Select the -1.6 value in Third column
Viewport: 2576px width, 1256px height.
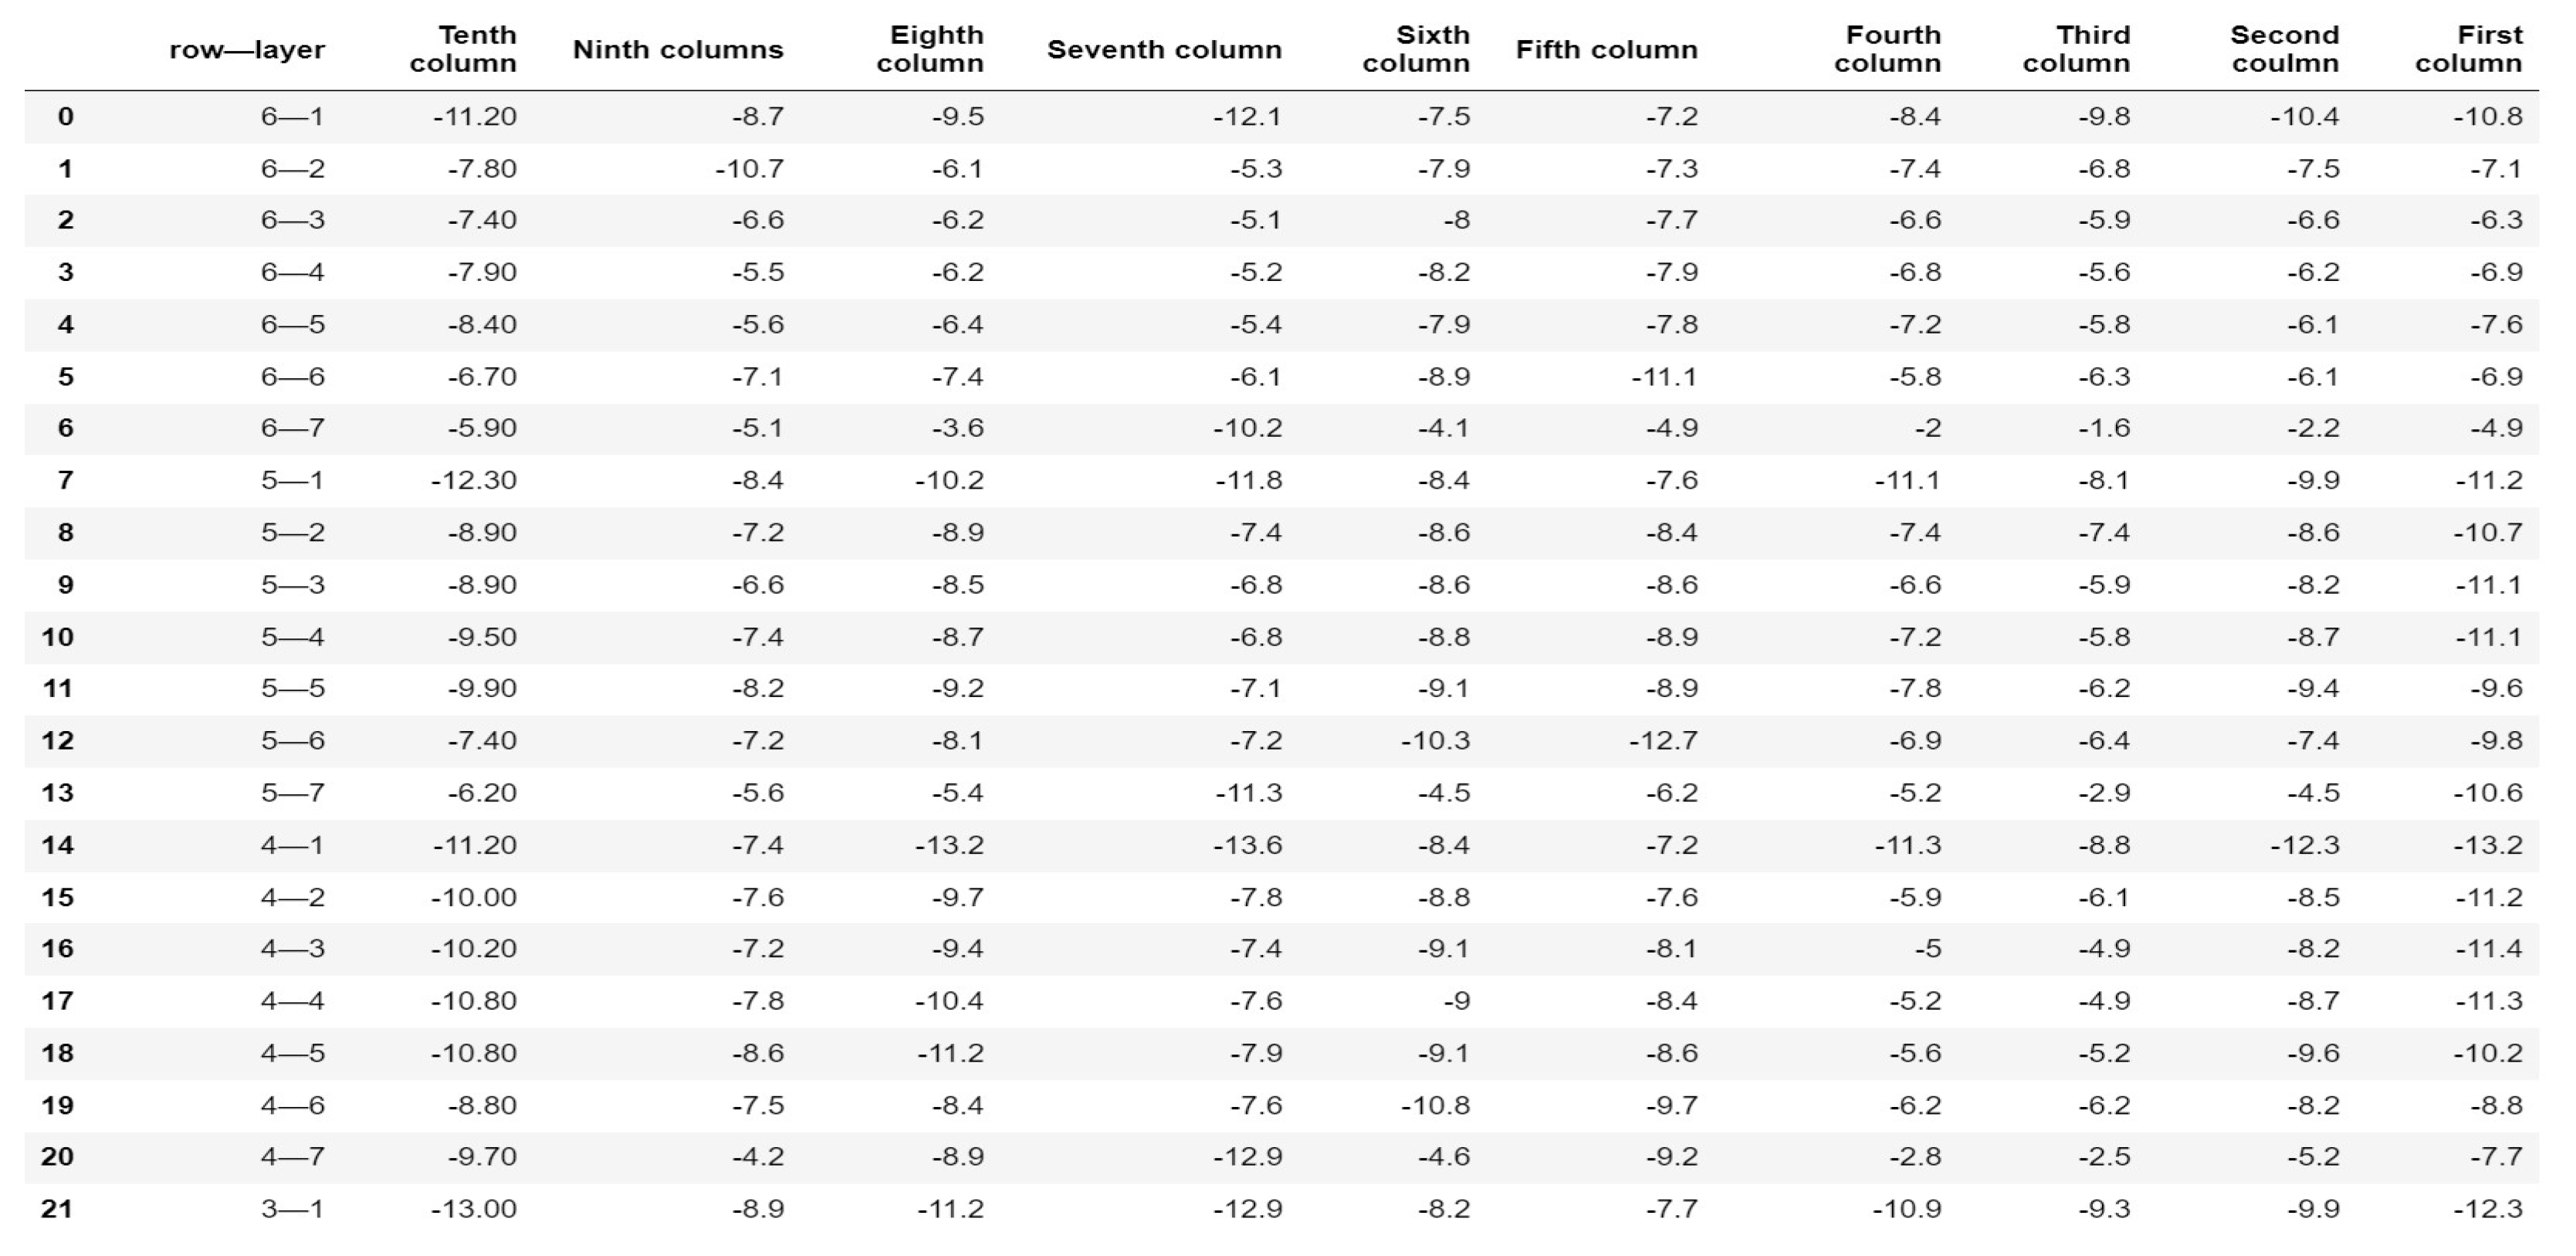click(2103, 429)
